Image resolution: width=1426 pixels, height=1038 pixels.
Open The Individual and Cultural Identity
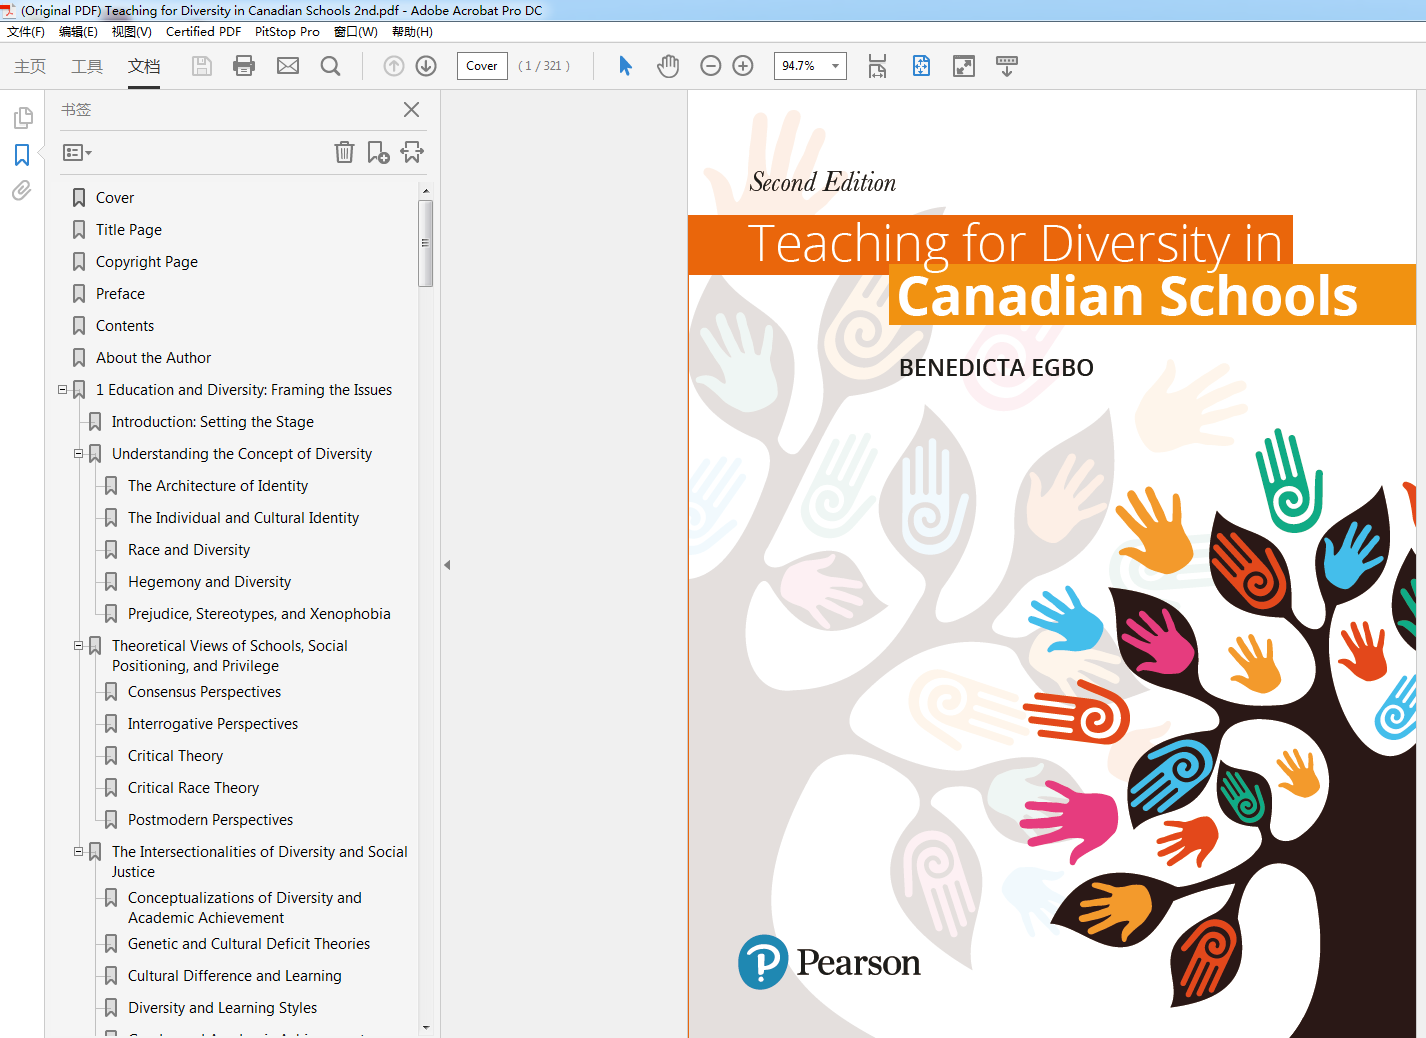(243, 518)
